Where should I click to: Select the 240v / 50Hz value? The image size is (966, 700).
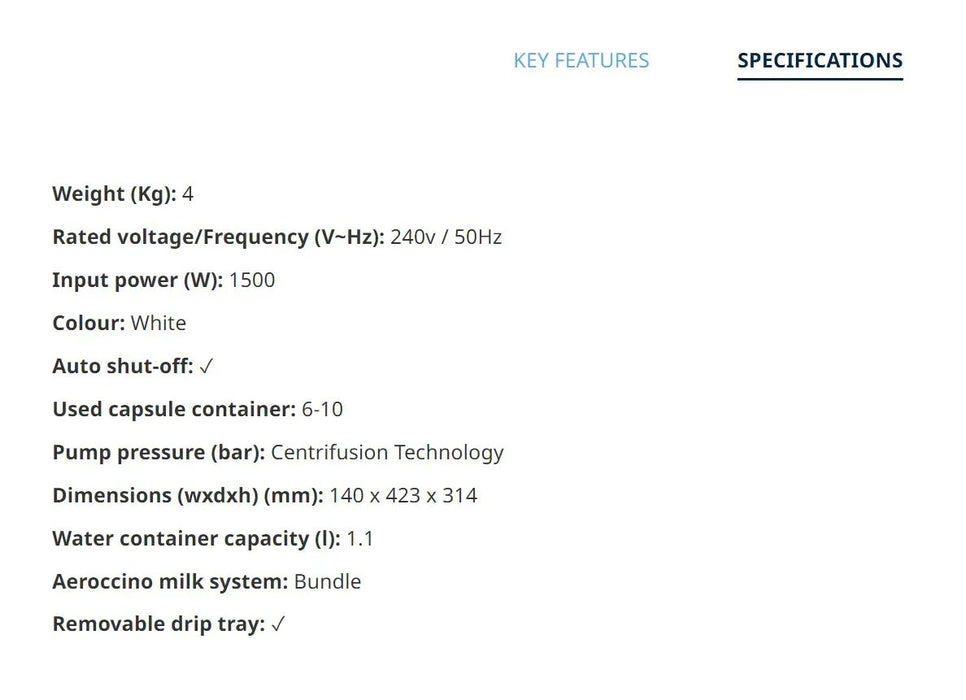(446, 237)
